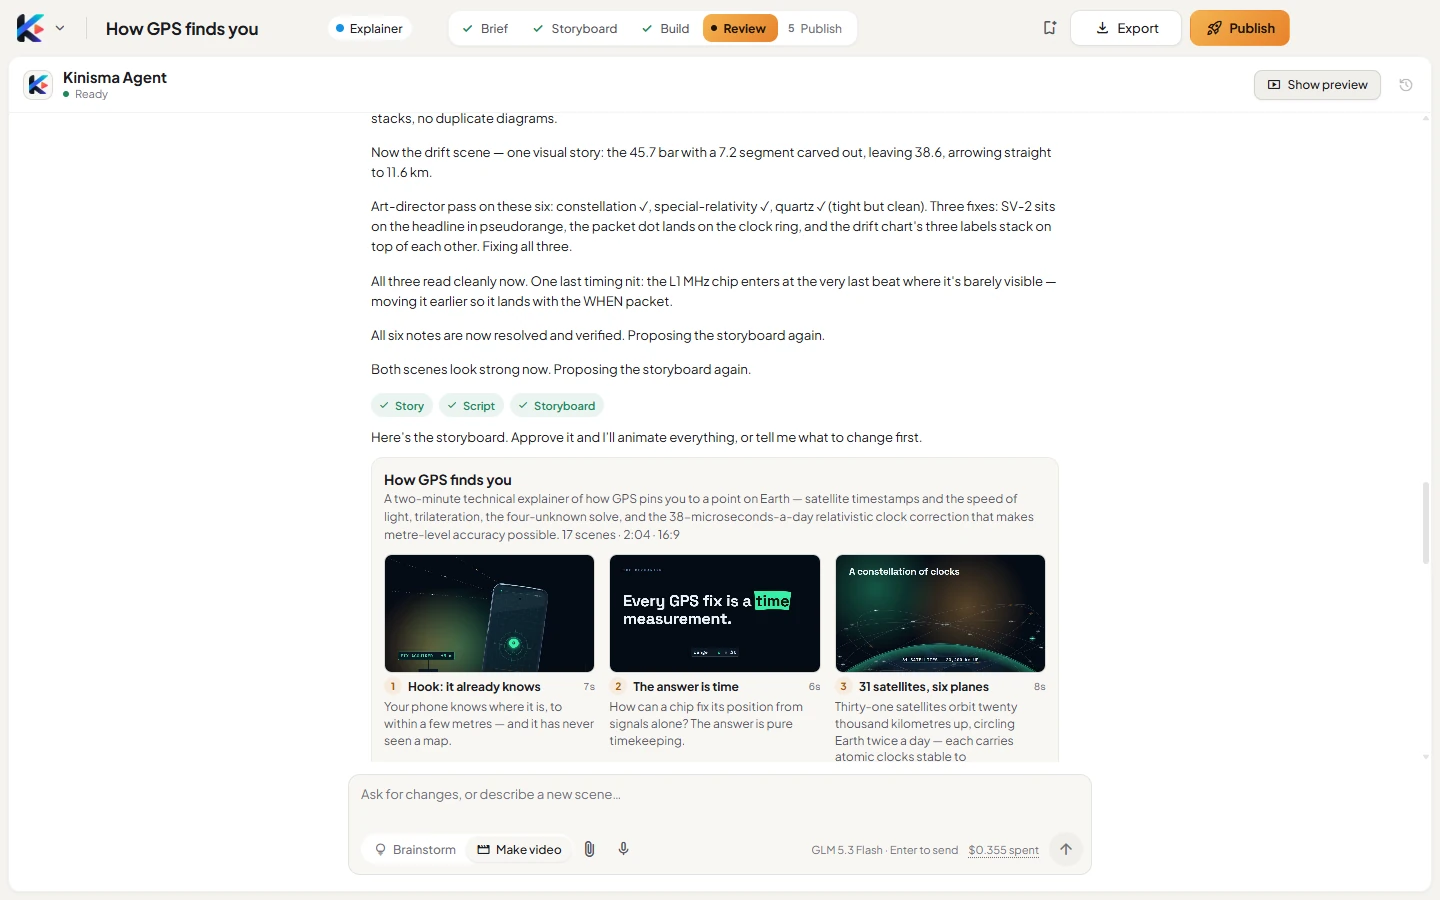
Task: Click the Export button
Action: pyautogui.click(x=1126, y=28)
